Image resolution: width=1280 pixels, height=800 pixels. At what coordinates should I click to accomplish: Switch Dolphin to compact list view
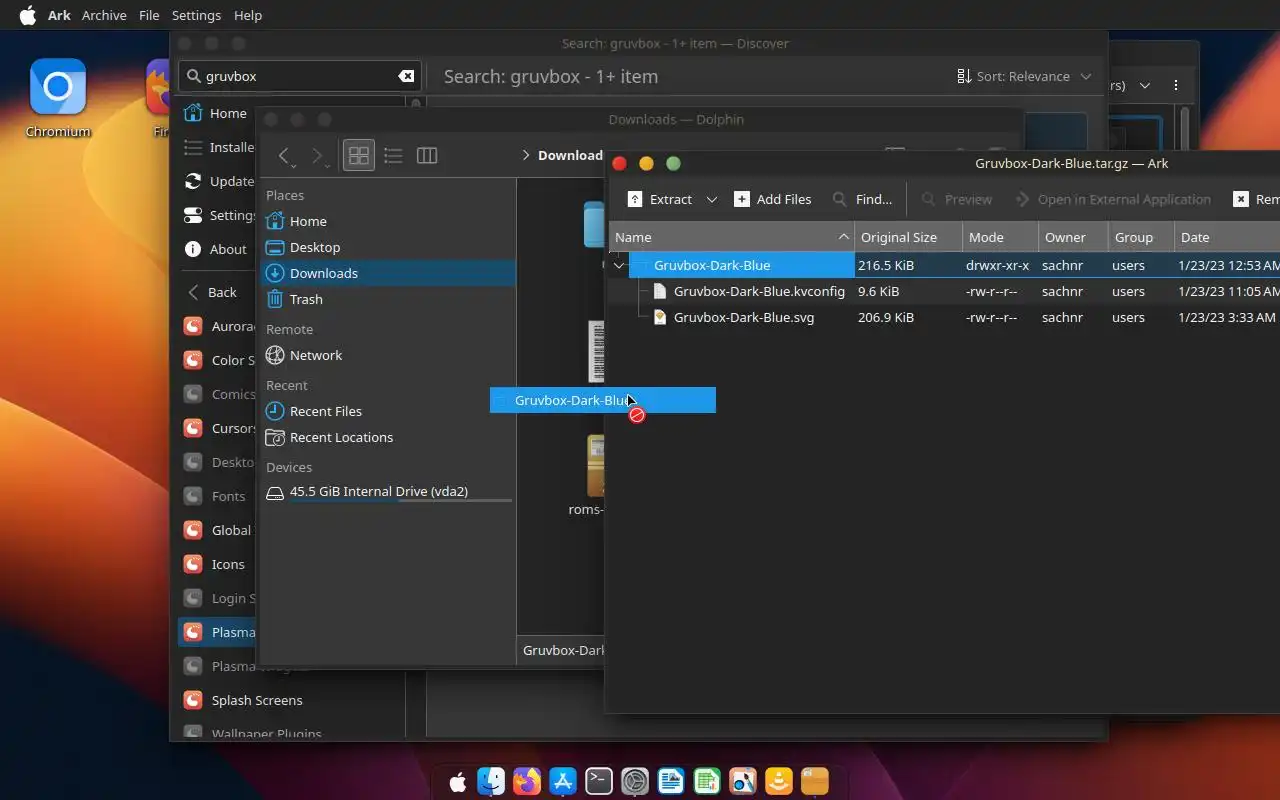(393, 155)
